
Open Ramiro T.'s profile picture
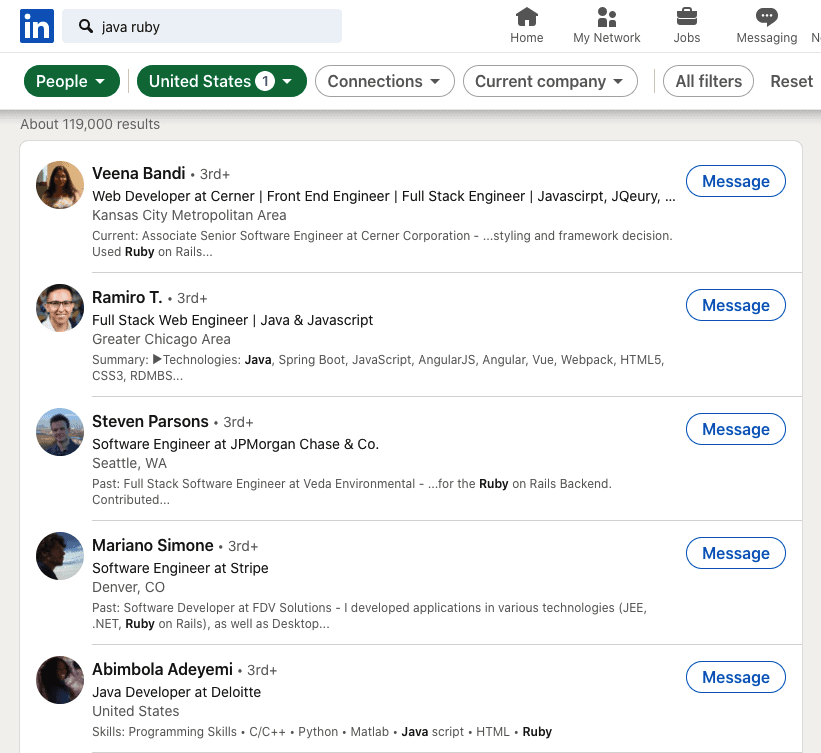click(60, 308)
